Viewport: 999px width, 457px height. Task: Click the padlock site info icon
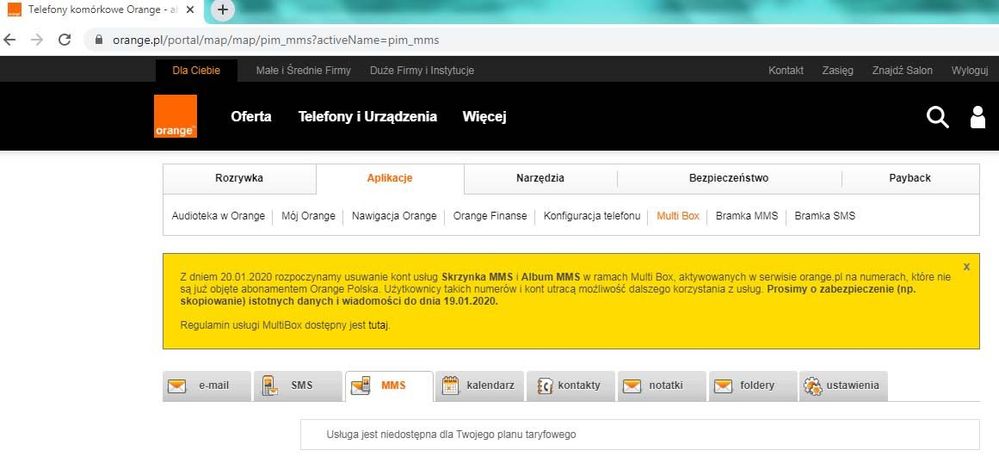point(98,40)
